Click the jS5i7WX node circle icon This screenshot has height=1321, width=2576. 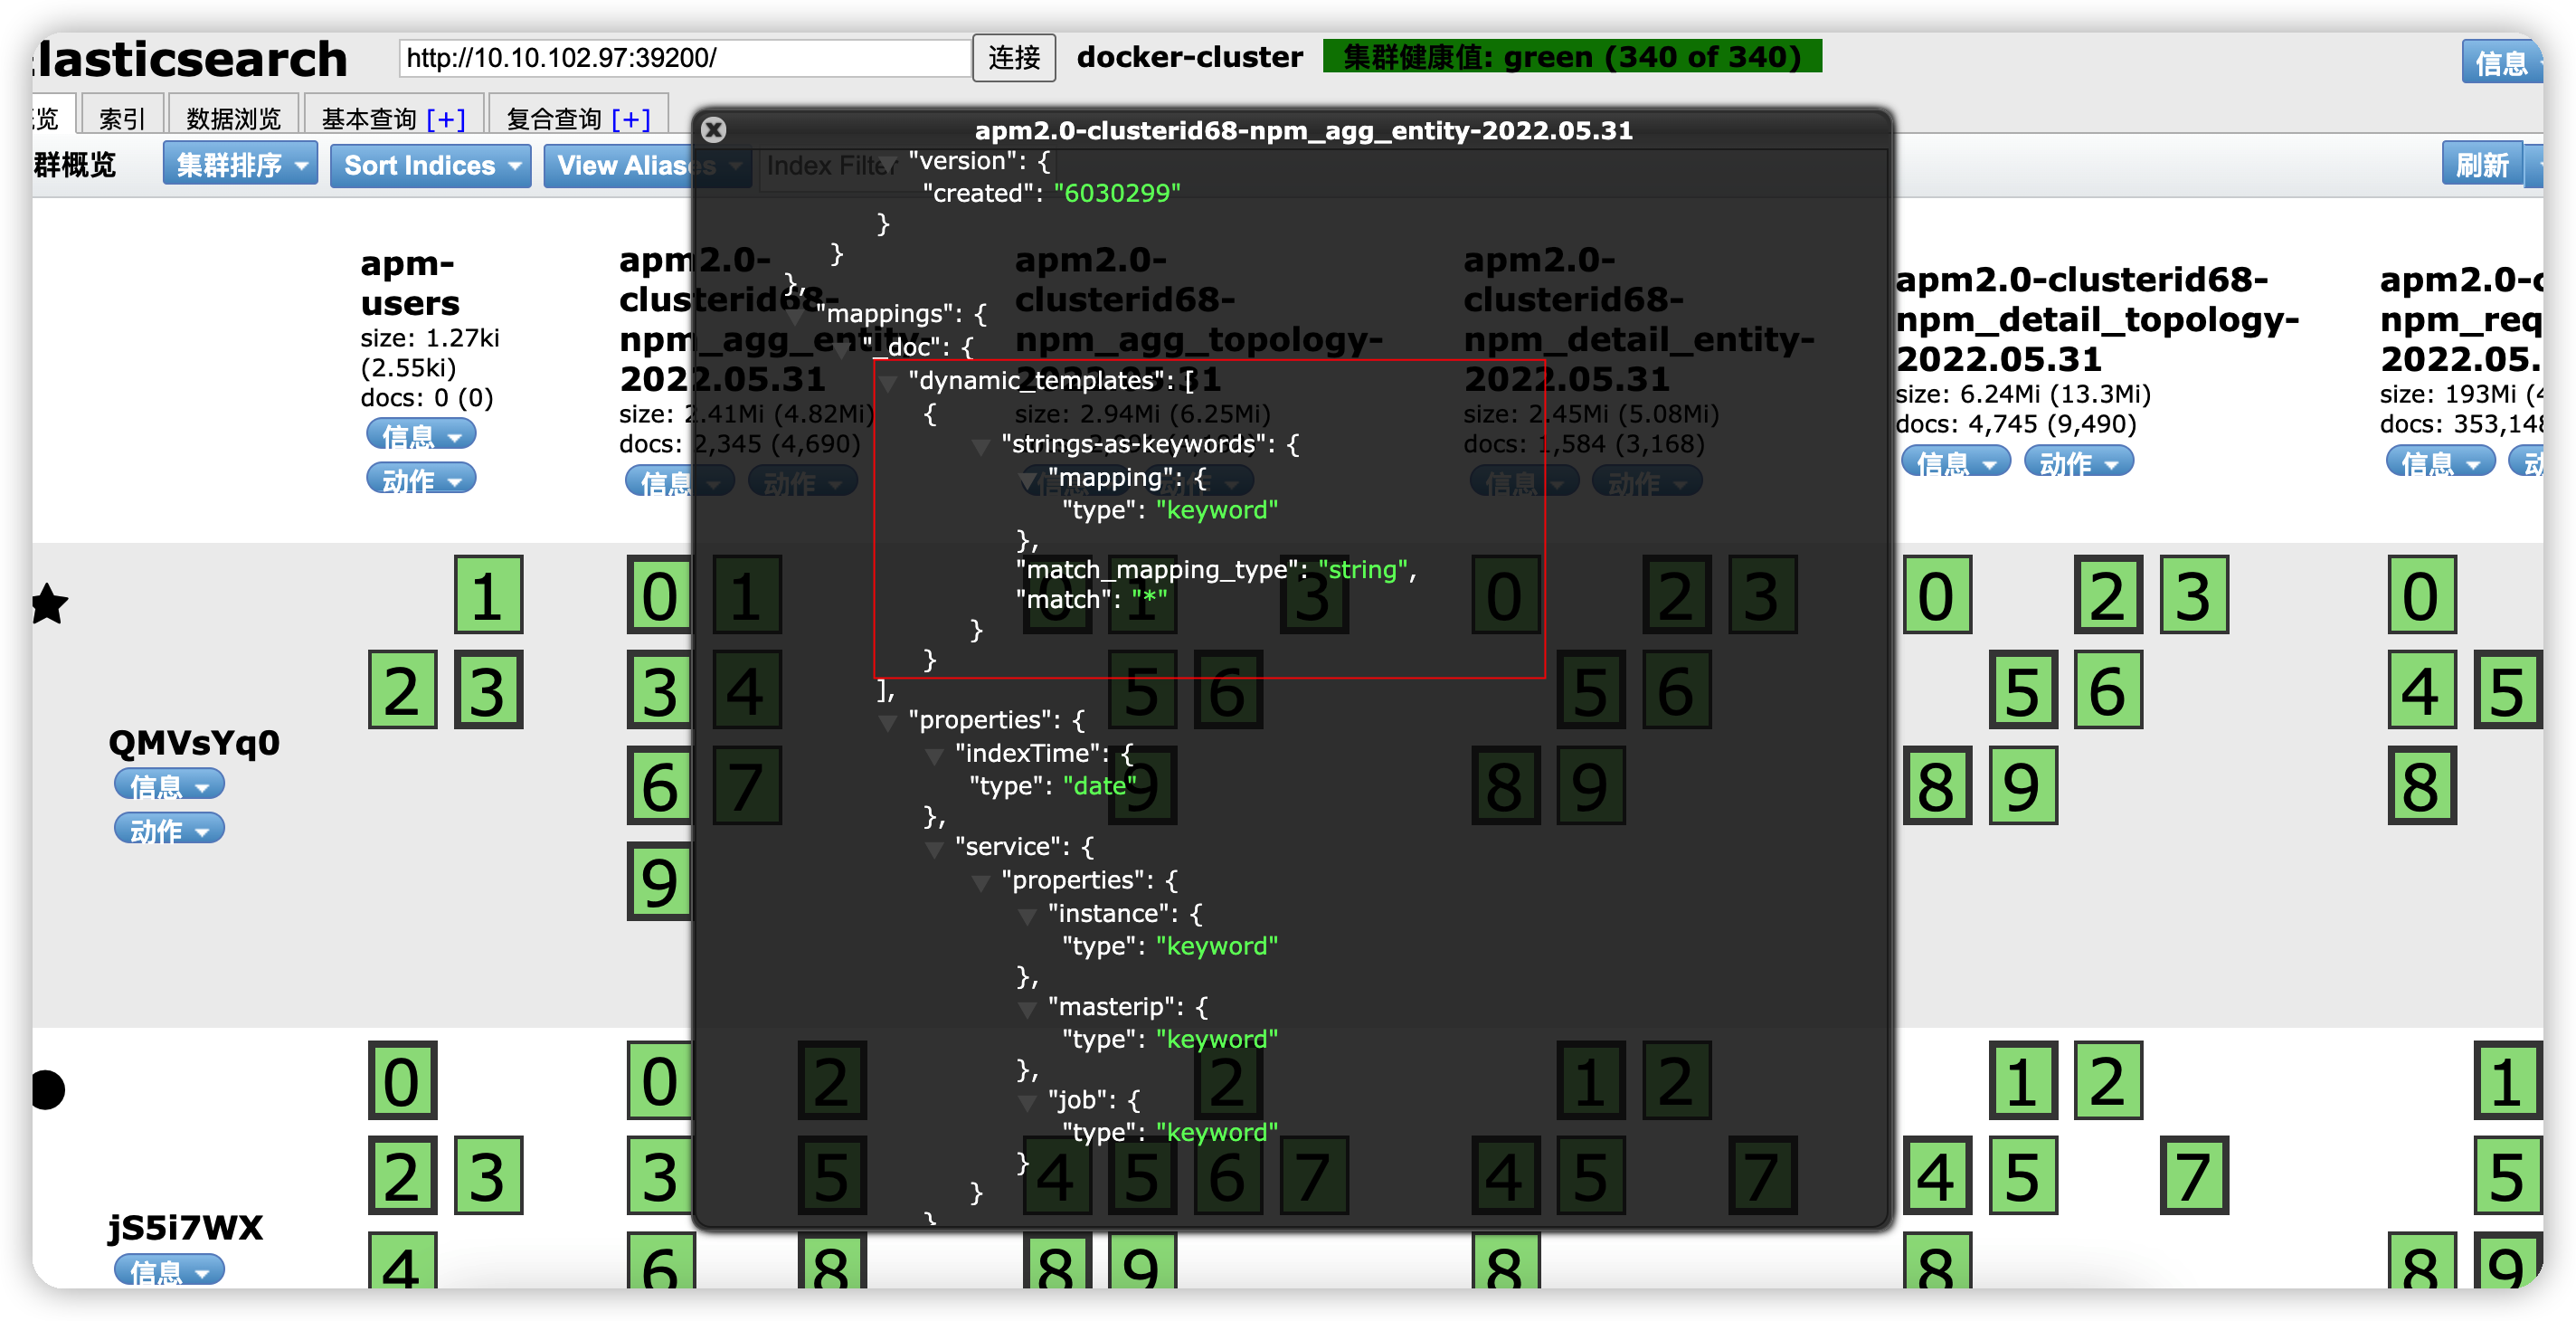(x=47, y=1089)
